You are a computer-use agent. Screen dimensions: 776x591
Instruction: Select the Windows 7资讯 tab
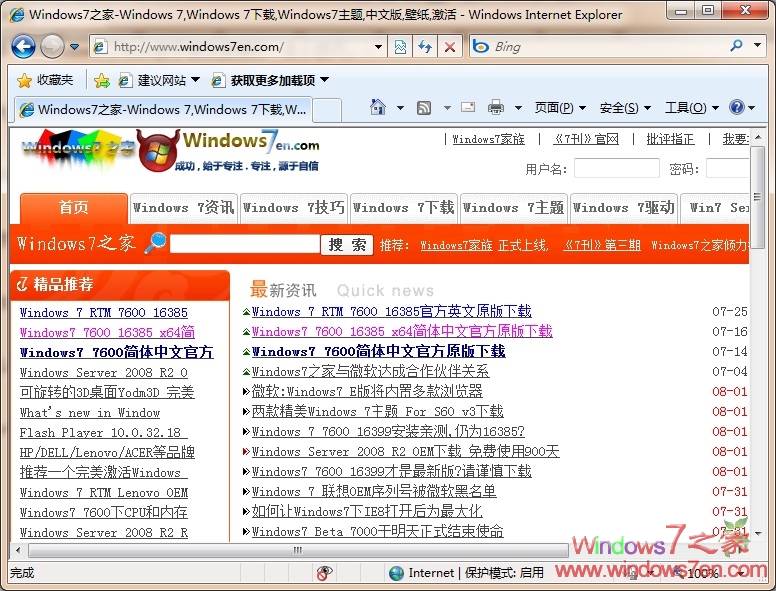click(184, 207)
